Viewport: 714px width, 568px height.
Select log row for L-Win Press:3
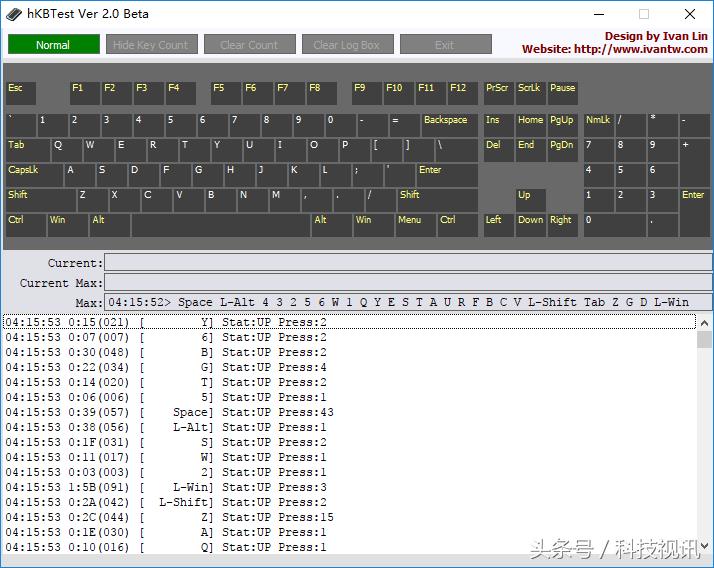click(349, 487)
